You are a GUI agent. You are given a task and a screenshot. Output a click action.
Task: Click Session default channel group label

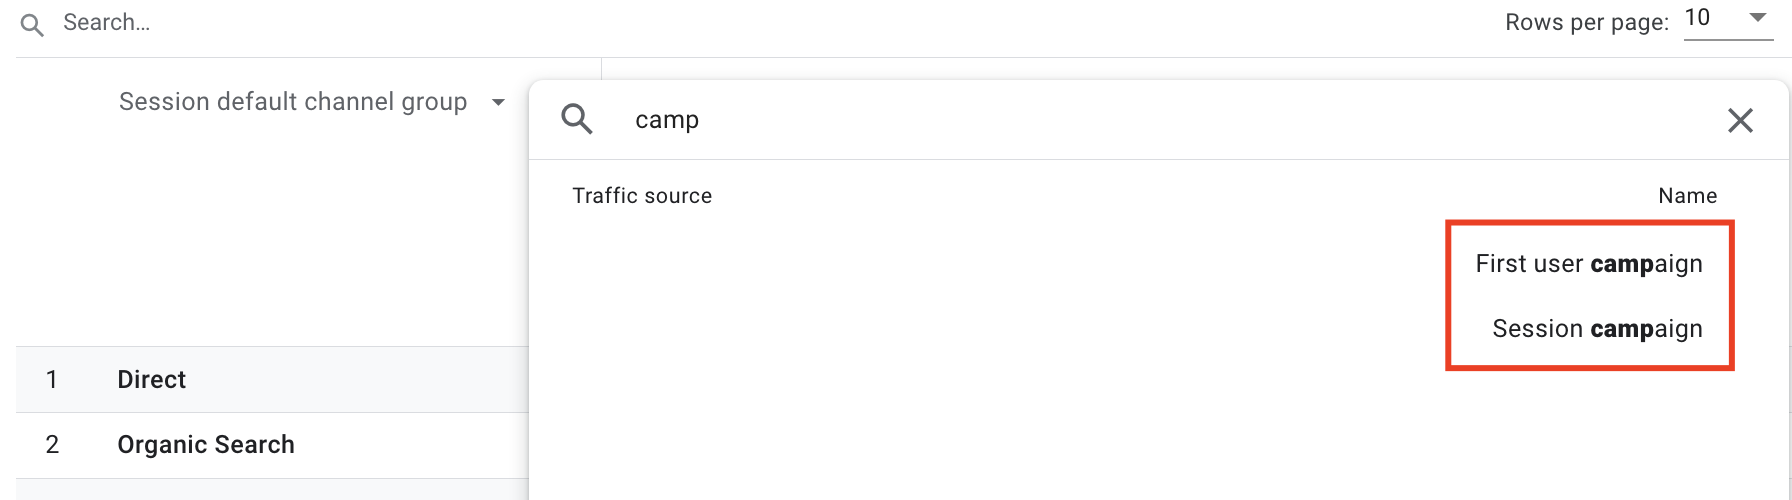(293, 102)
